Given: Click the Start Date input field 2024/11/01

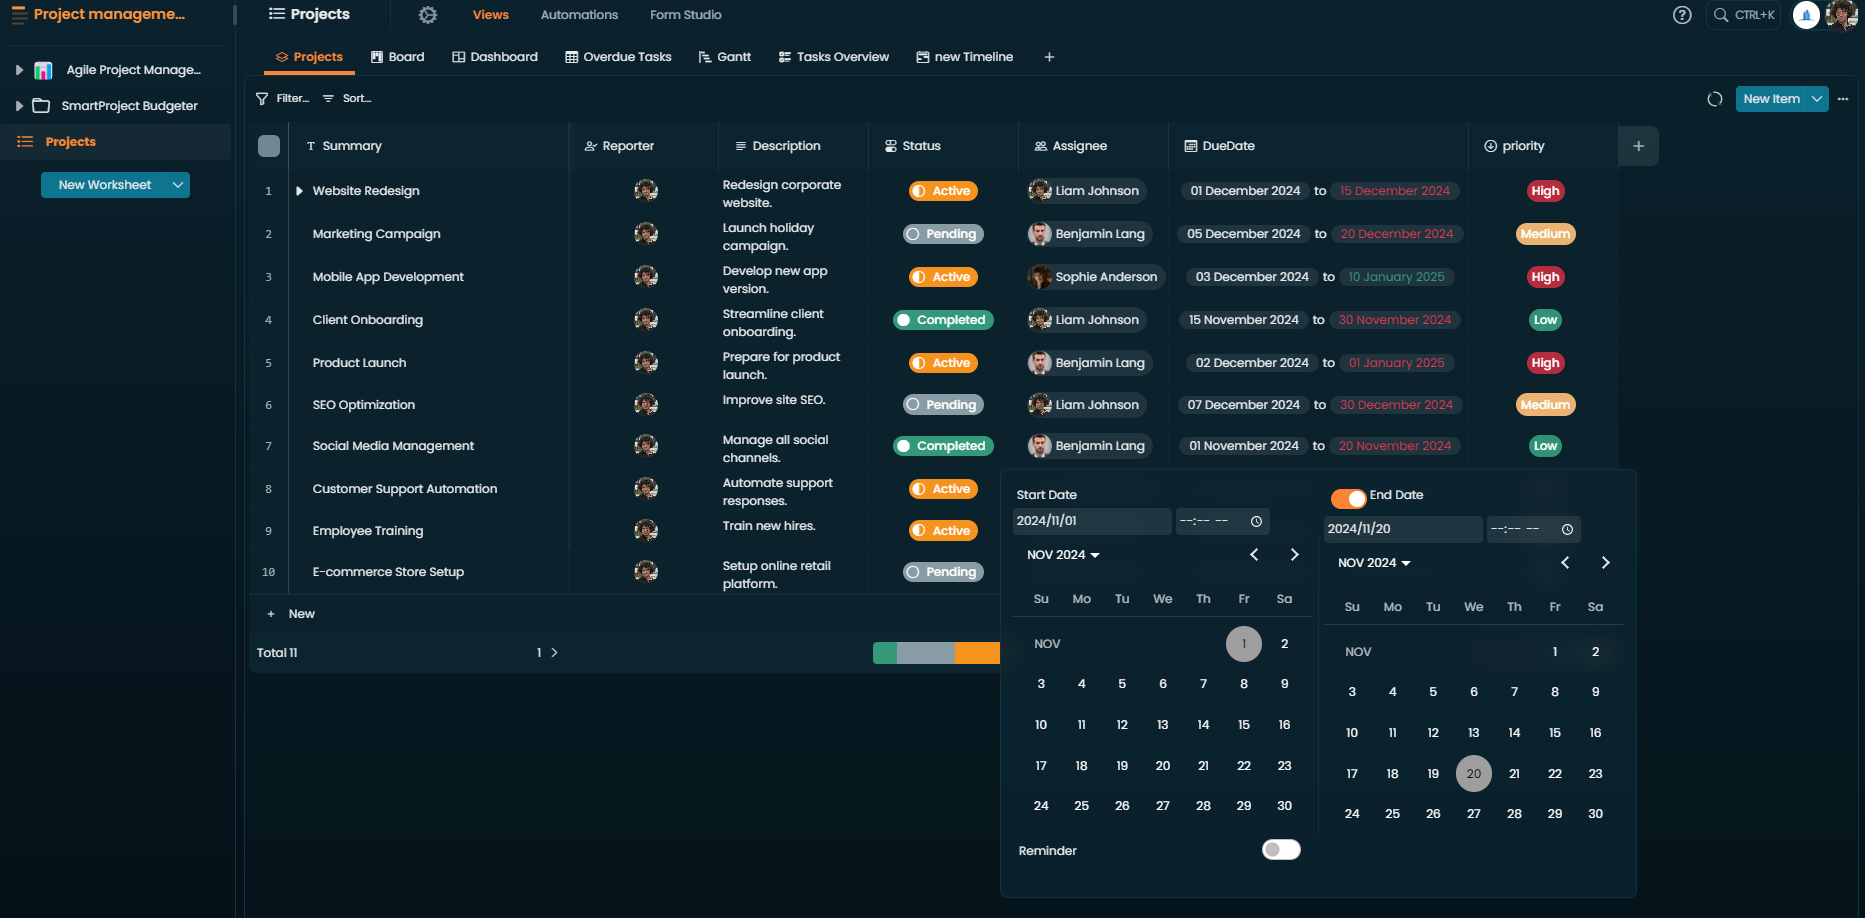Looking at the screenshot, I should 1091,521.
